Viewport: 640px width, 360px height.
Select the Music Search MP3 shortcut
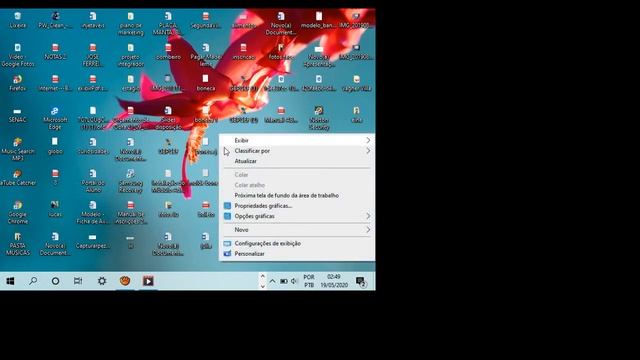coord(18,149)
